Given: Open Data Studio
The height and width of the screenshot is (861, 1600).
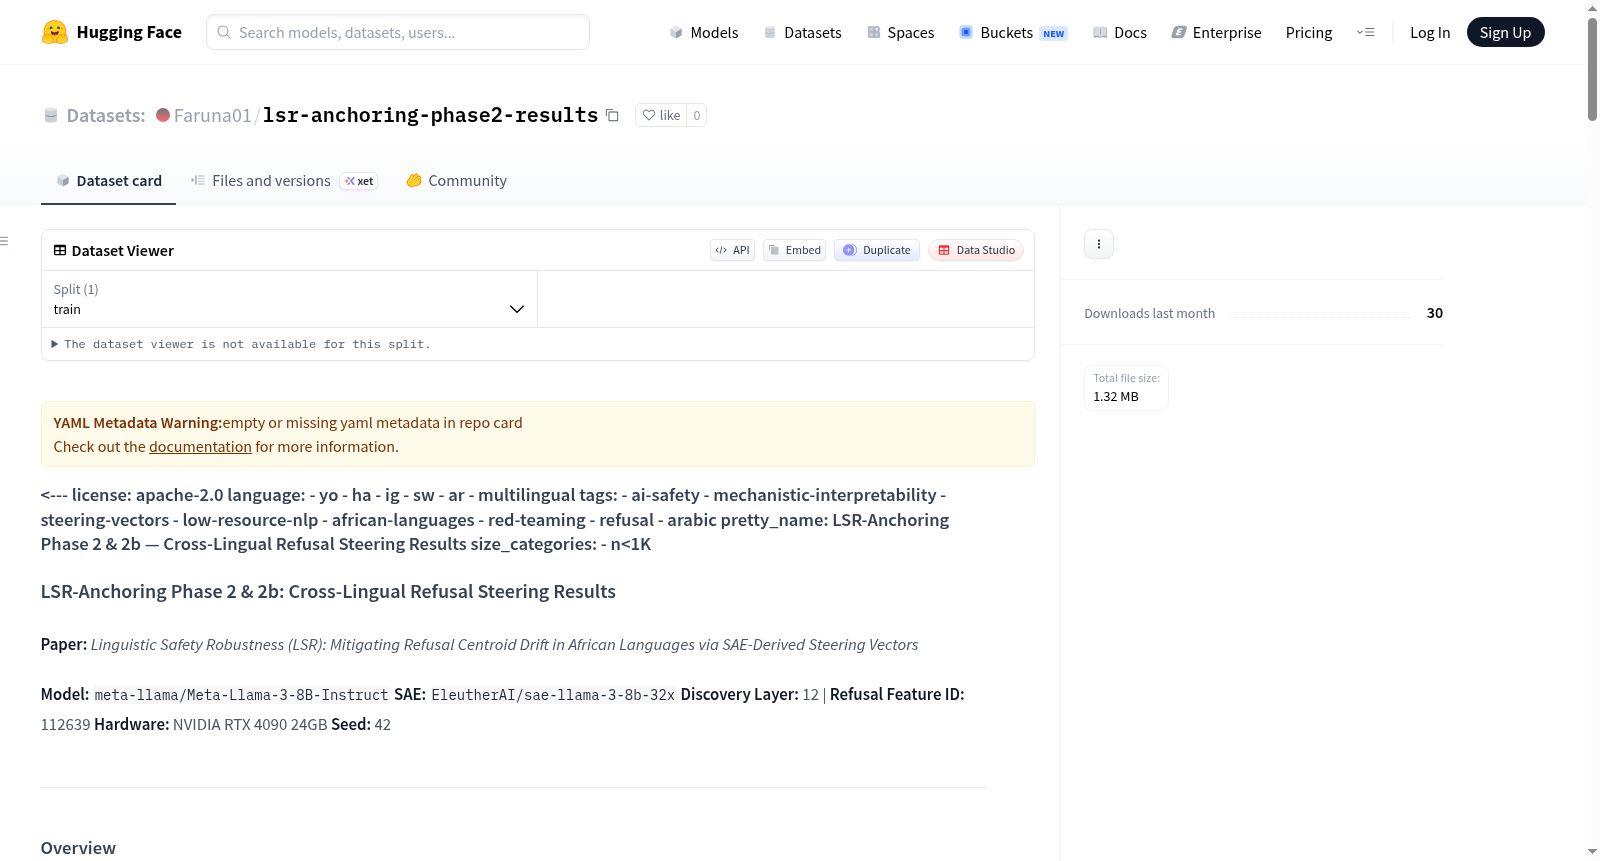Looking at the screenshot, I should point(976,250).
